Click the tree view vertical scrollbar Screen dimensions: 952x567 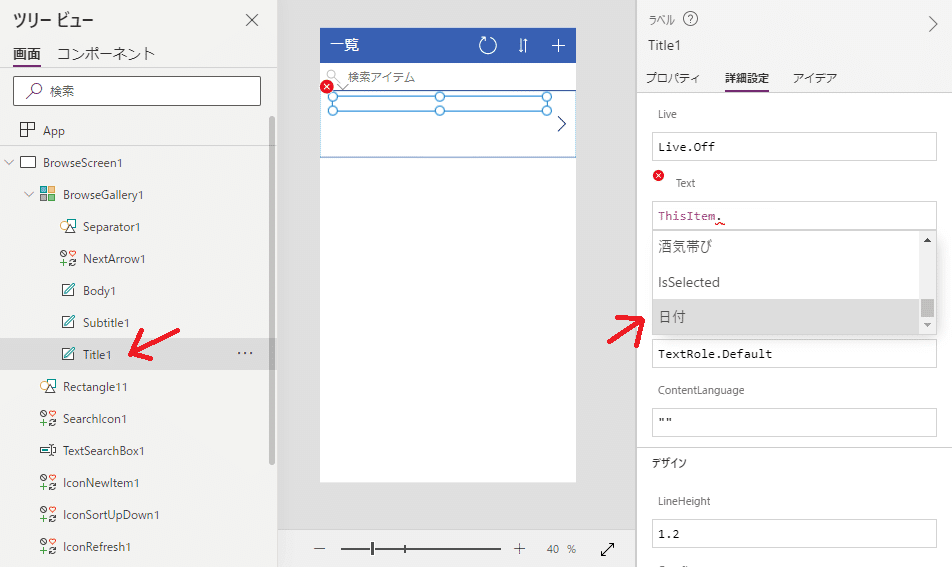tap(272, 290)
